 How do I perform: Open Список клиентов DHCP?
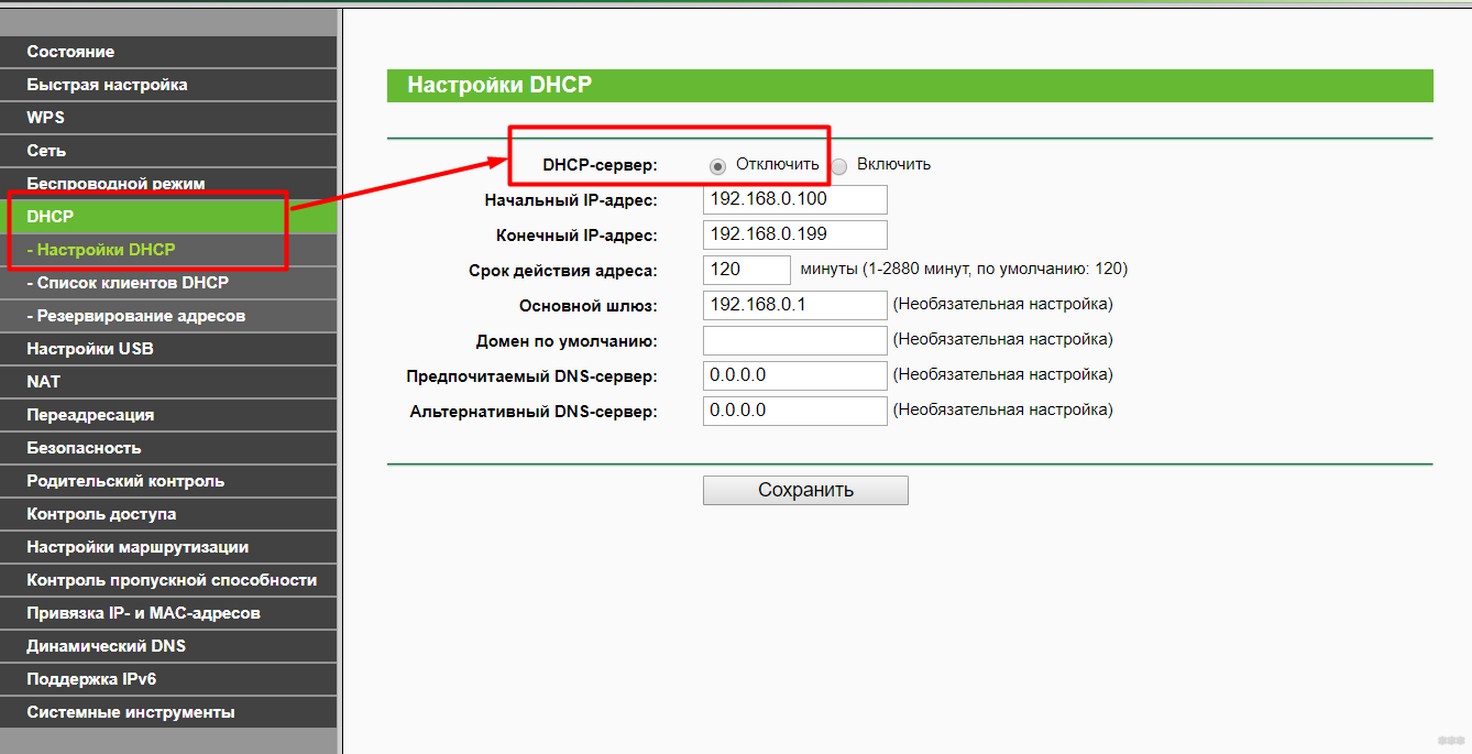168,283
